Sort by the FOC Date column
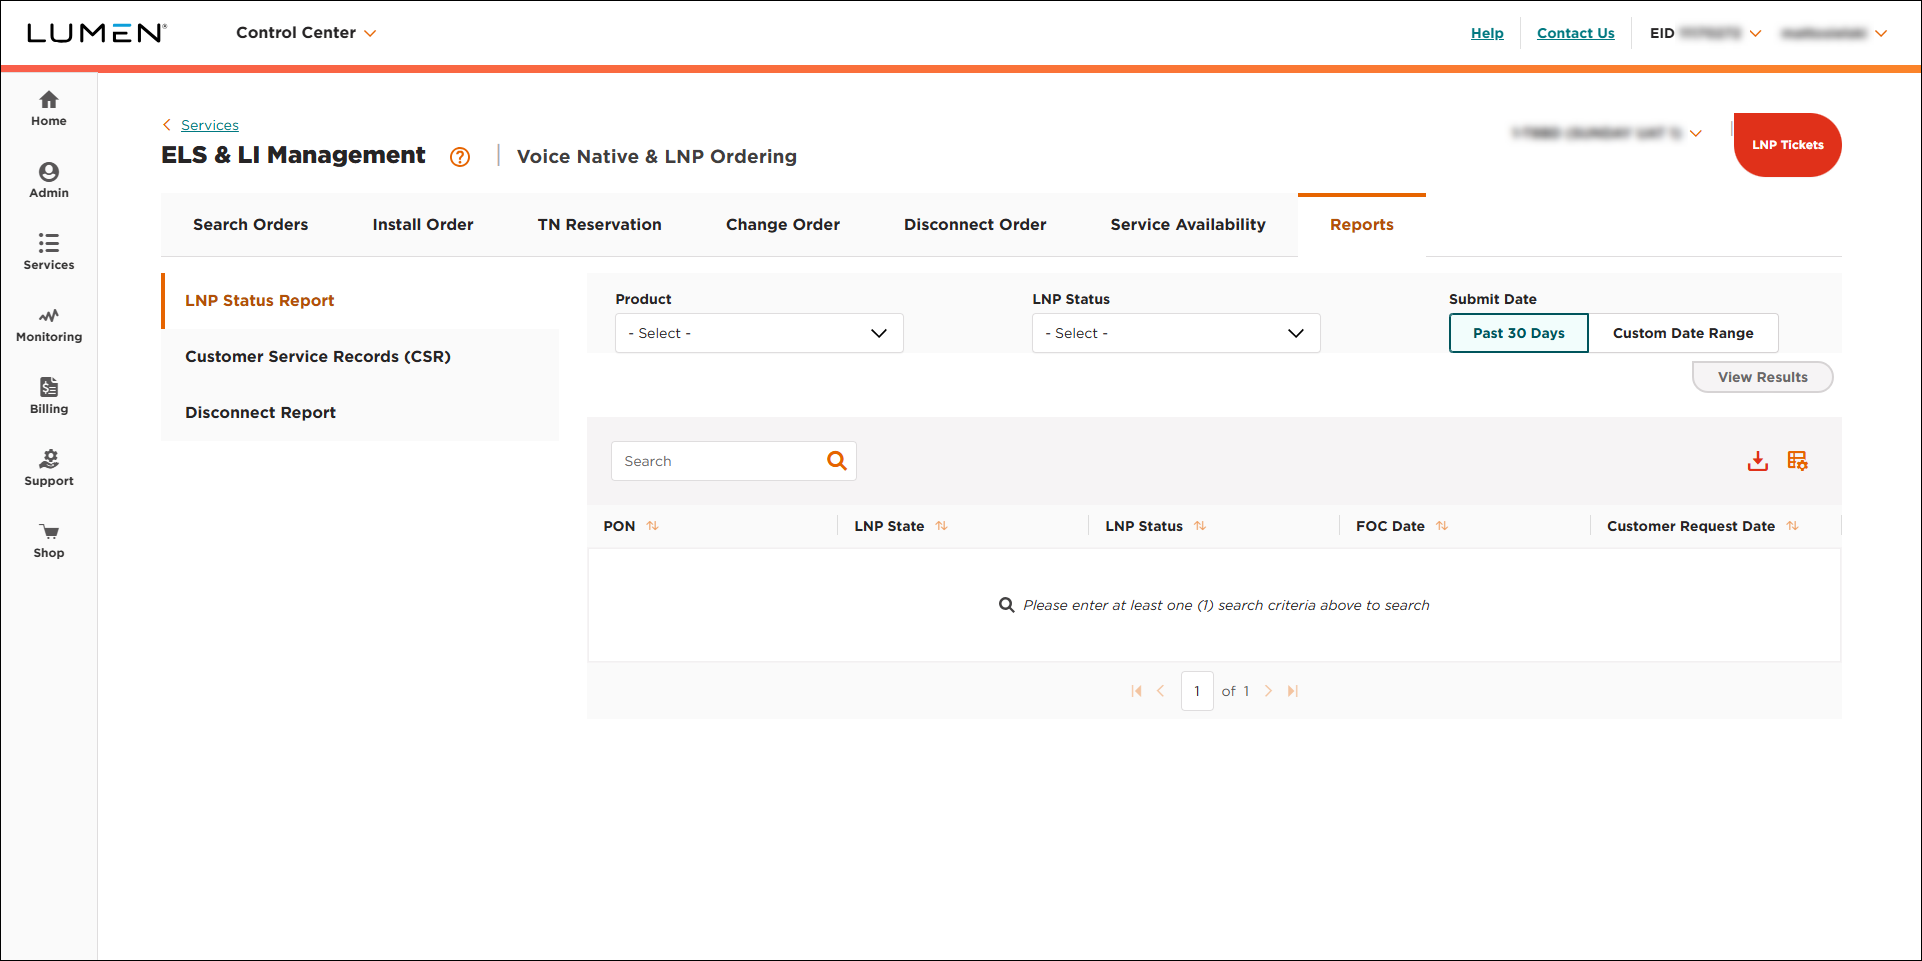 1442,526
